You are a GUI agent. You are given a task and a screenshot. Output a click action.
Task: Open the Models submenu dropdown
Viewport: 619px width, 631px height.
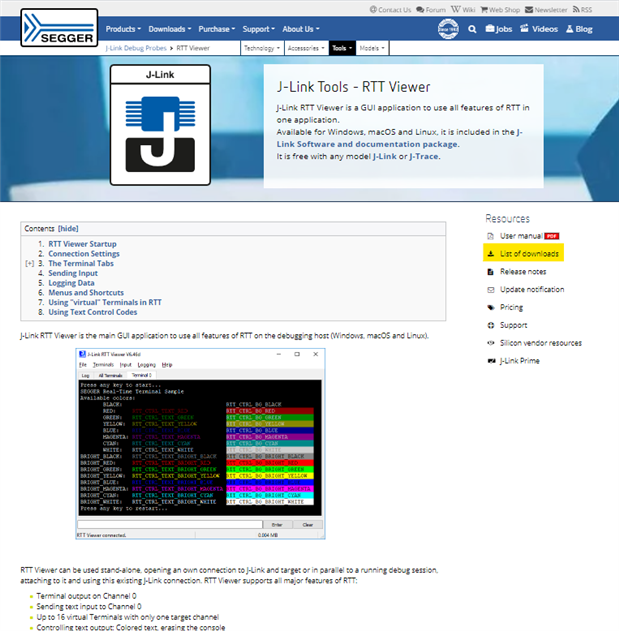(x=372, y=48)
